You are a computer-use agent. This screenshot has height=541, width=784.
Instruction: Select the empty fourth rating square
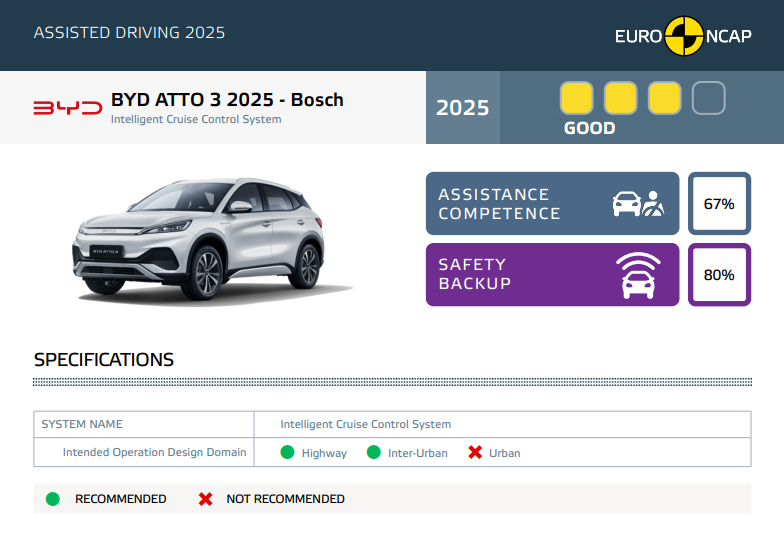708,98
